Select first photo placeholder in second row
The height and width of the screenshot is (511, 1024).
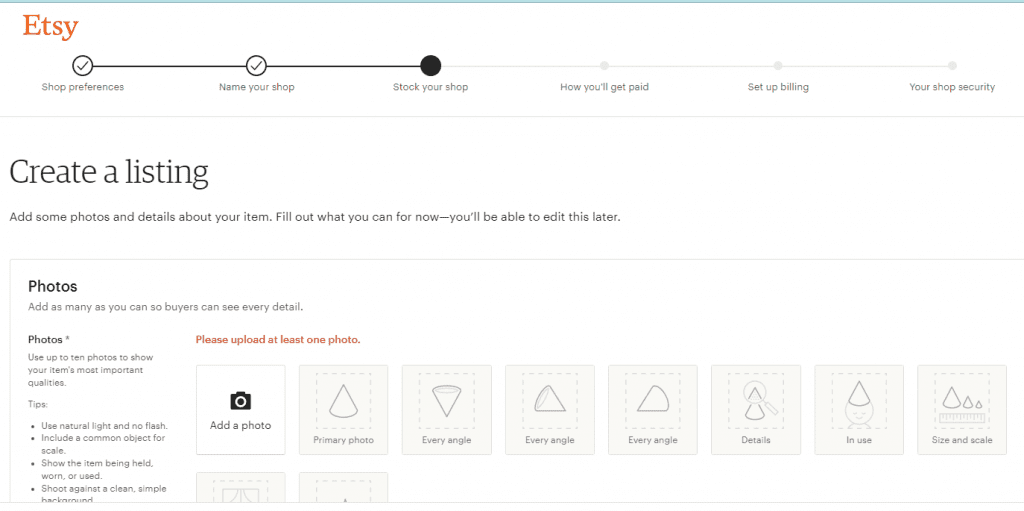pyautogui.click(x=240, y=488)
